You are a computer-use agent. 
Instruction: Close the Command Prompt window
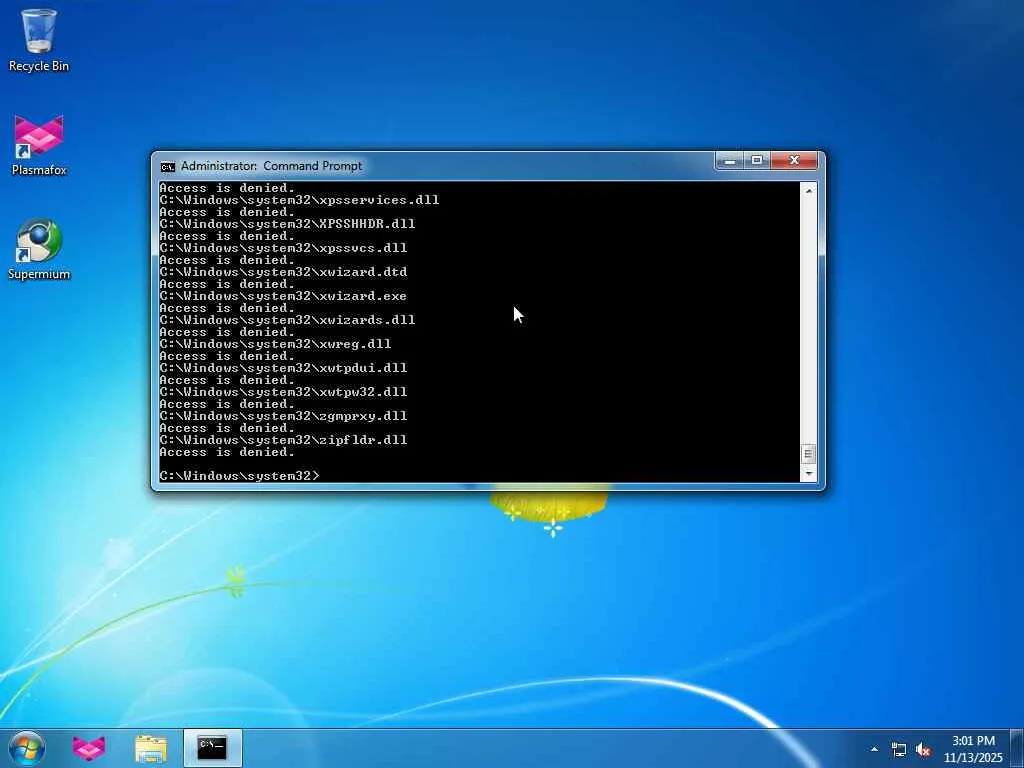point(794,160)
